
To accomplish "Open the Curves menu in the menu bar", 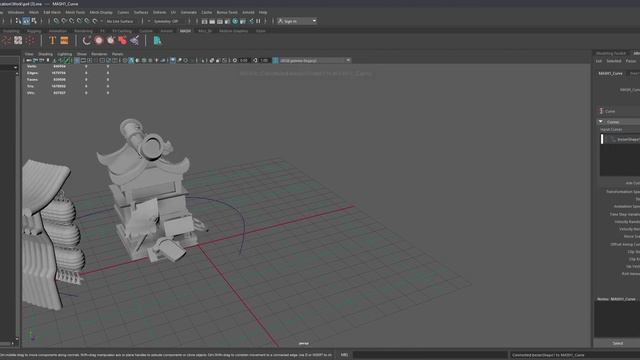I will [123, 12].
